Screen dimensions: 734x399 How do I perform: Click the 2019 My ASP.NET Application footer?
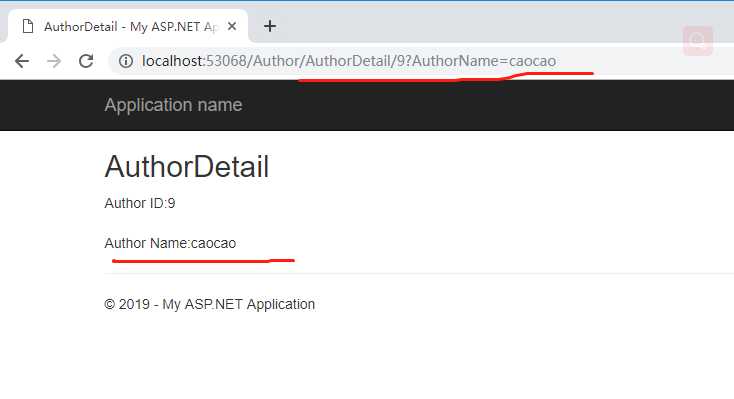(209, 304)
